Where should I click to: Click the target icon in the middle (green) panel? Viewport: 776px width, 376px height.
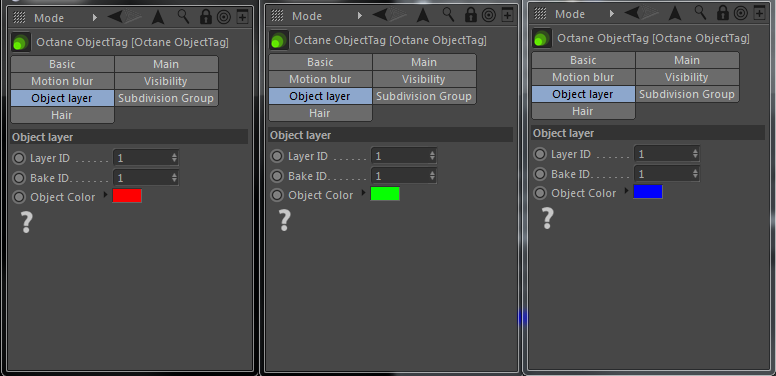[x=488, y=16]
